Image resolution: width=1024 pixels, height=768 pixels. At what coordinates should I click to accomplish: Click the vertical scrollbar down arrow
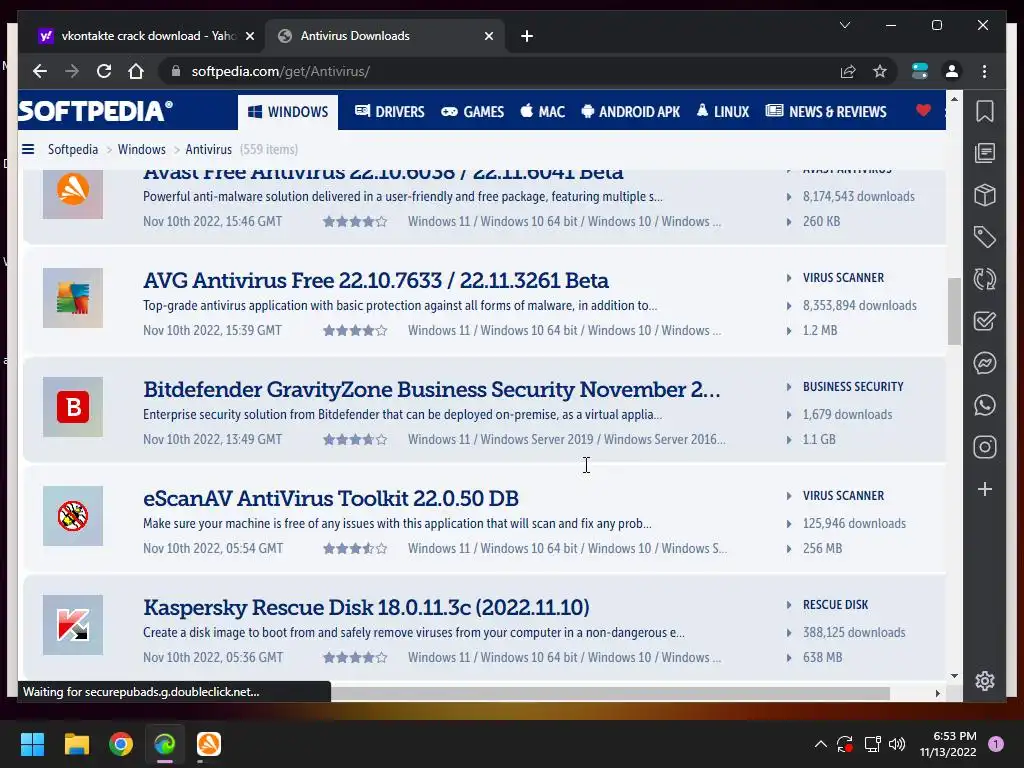pyautogui.click(x=954, y=676)
